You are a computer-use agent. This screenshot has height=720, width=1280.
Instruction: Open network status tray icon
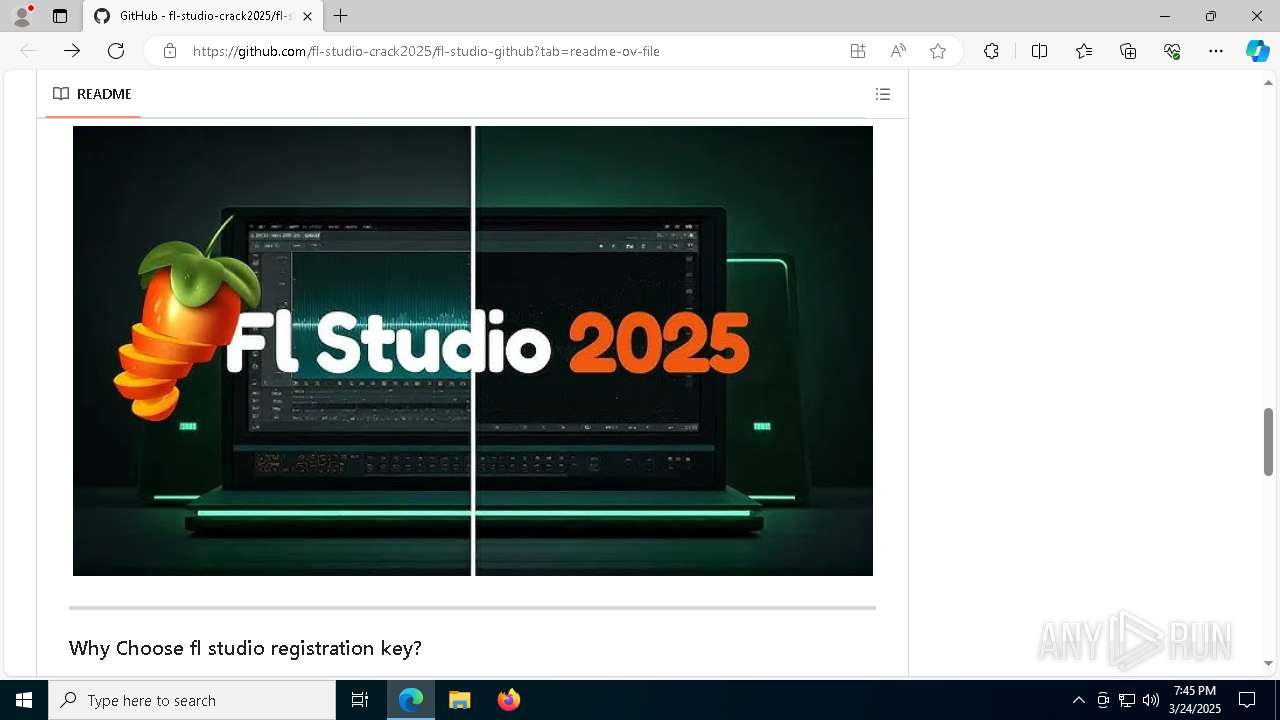(1127, 700)
